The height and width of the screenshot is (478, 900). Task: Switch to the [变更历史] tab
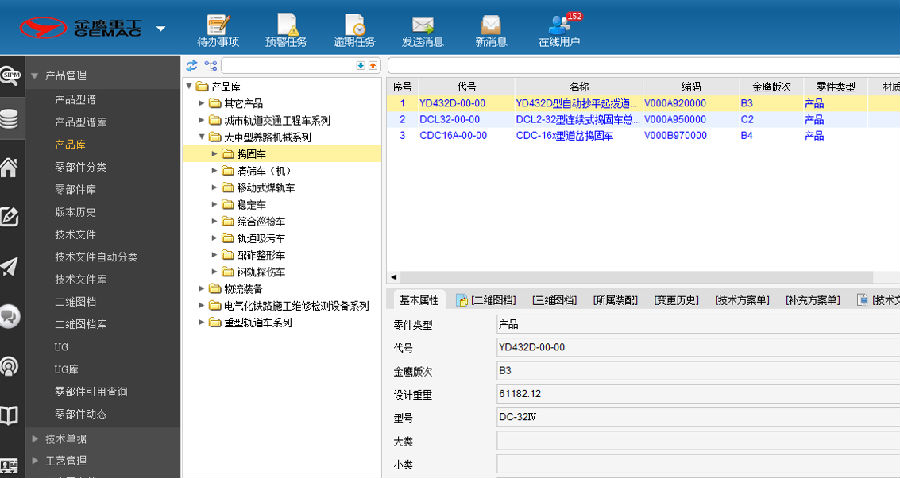pos(676,300)
